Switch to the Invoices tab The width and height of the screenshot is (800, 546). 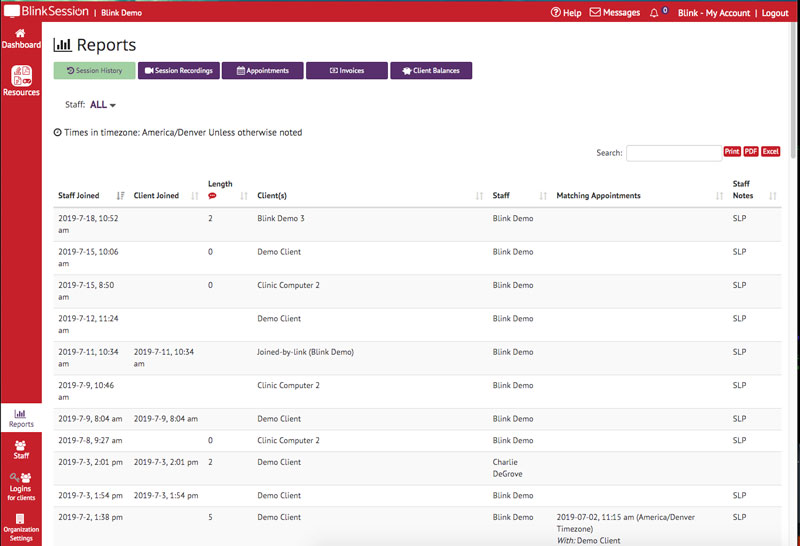(x=346, y=71)
